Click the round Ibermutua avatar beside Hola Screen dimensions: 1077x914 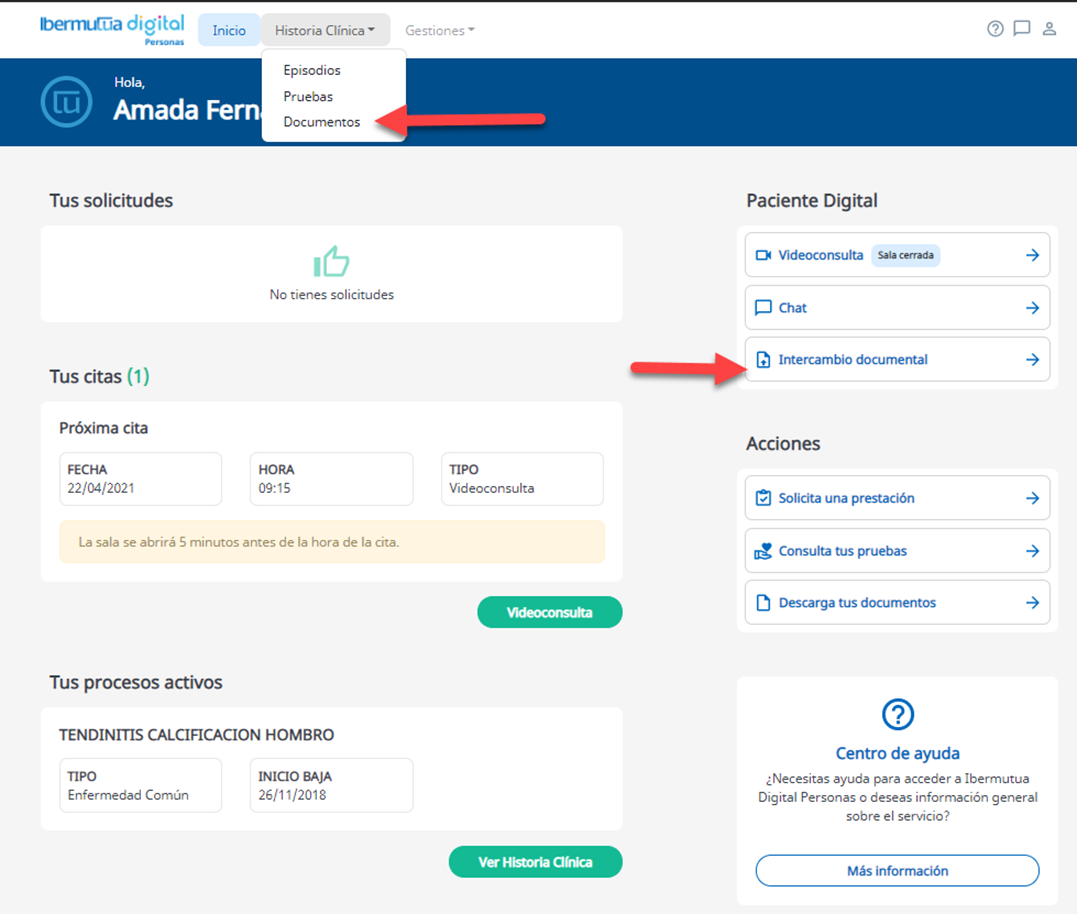click(66, 102)
